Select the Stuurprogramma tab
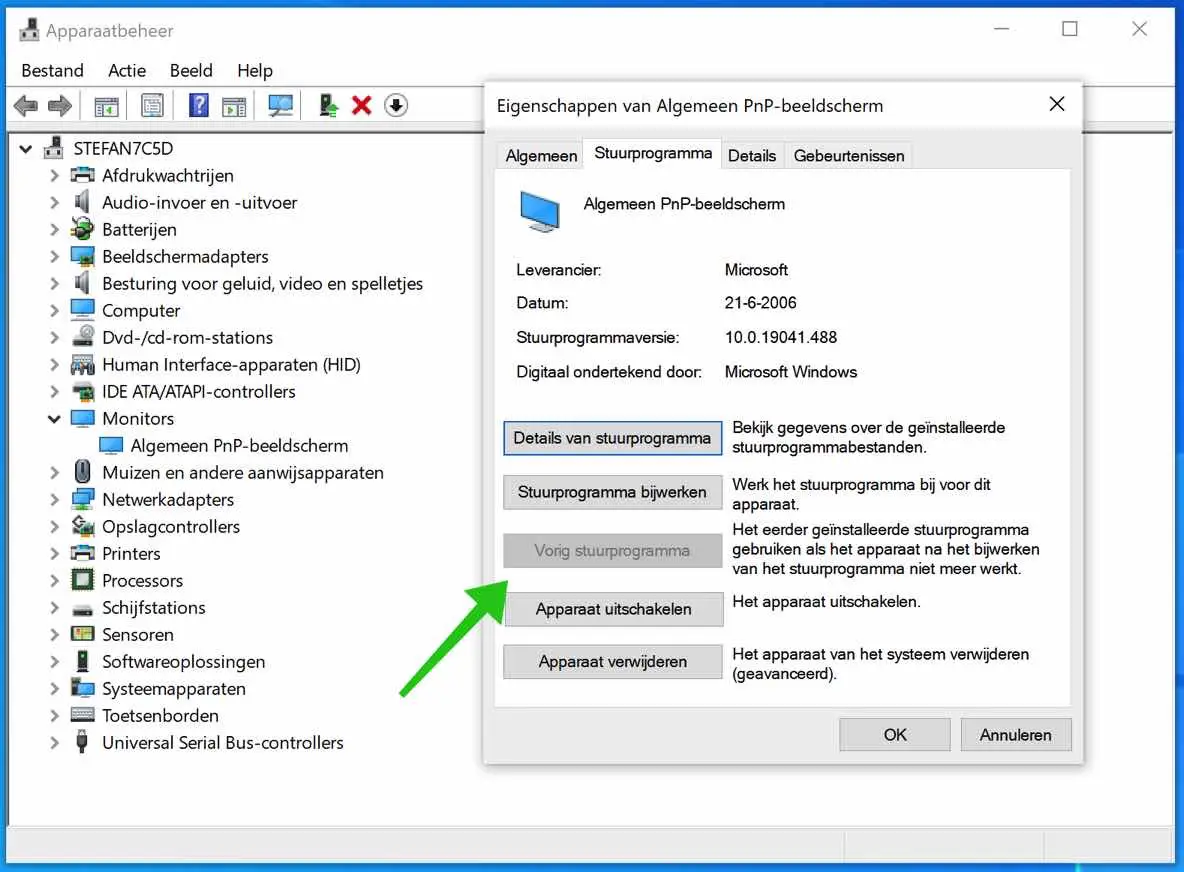 (653, 153)
